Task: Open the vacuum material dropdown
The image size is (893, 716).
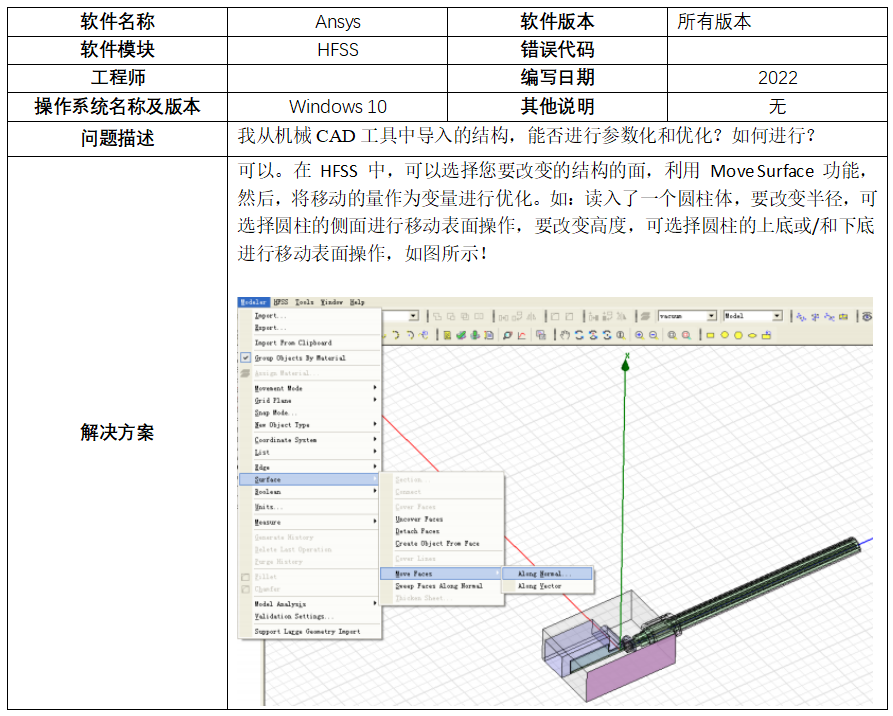Action: (x=711, y=316)
